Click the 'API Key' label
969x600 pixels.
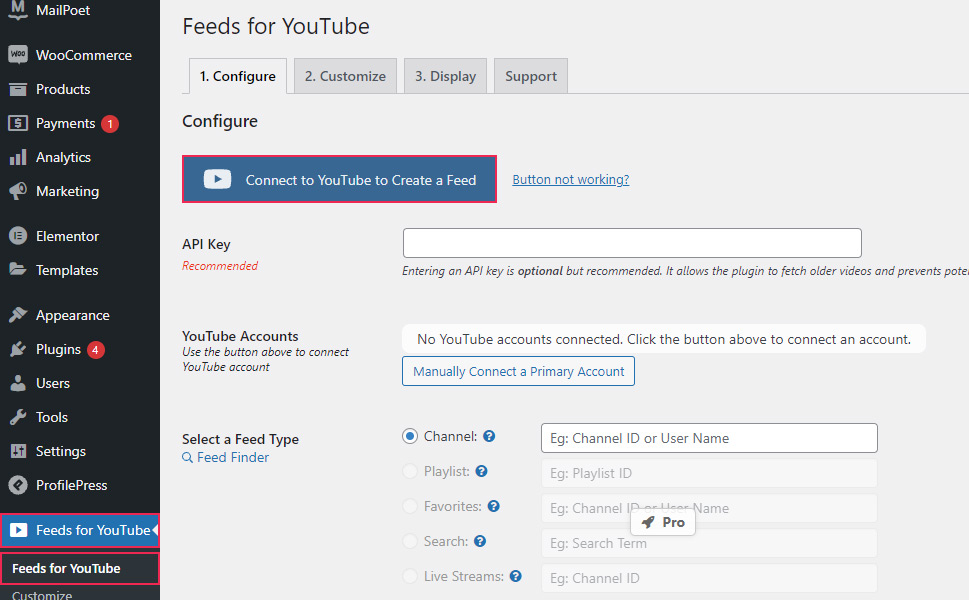point(206,245)
